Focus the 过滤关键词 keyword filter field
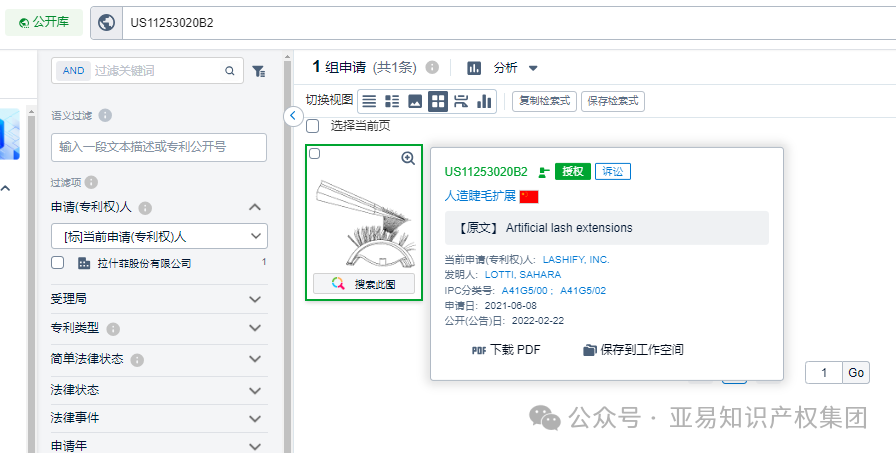This screenshot has height=453, width=896. 154,71
